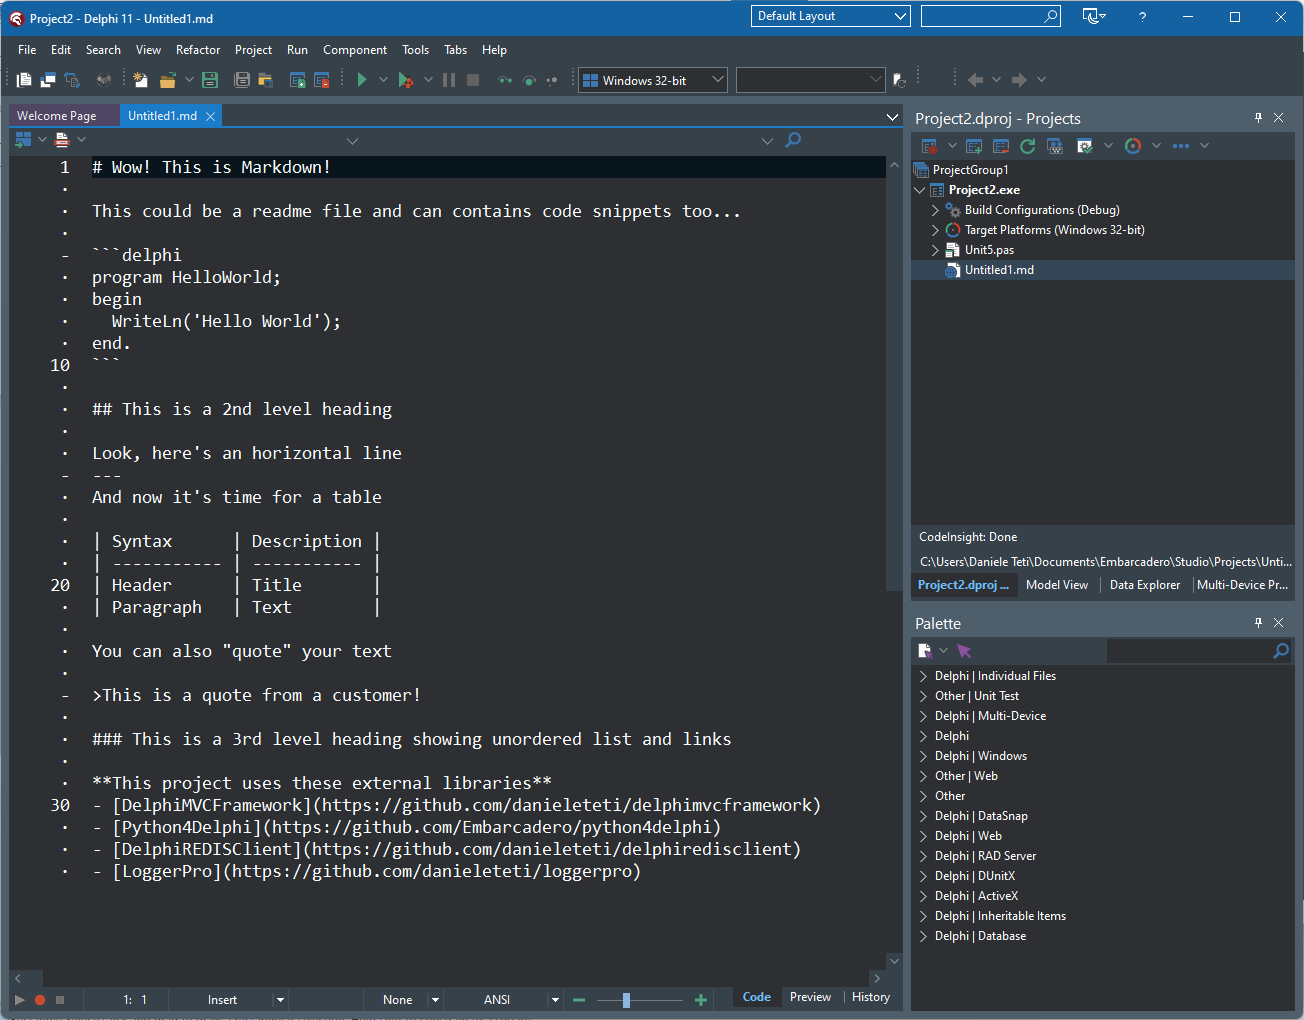Click the target platform circle icon in Projects toolbar
Screen dimensions: 1304x1020
(1133, 146)
